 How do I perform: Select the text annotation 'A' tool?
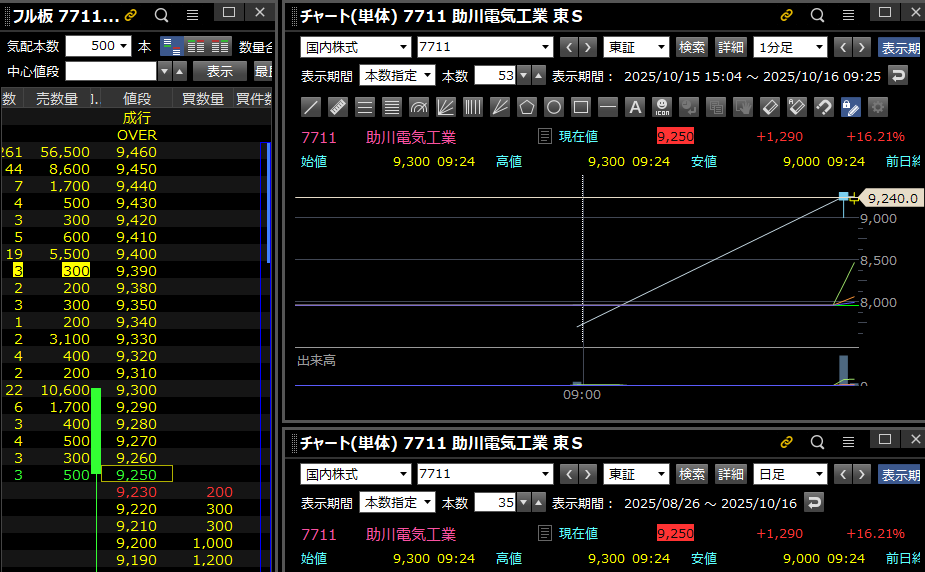tap(634, 107)
